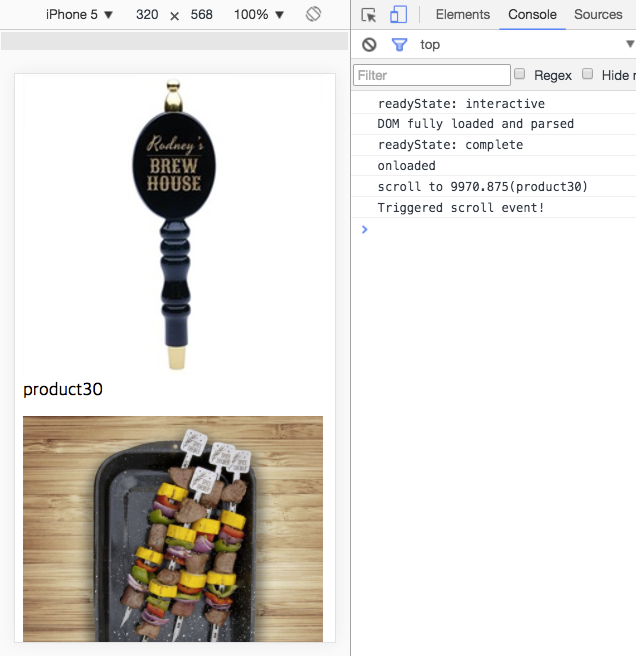Open the iPhone 5 device dropdown
Screen dimensions: 636x656
pos(79,15)
